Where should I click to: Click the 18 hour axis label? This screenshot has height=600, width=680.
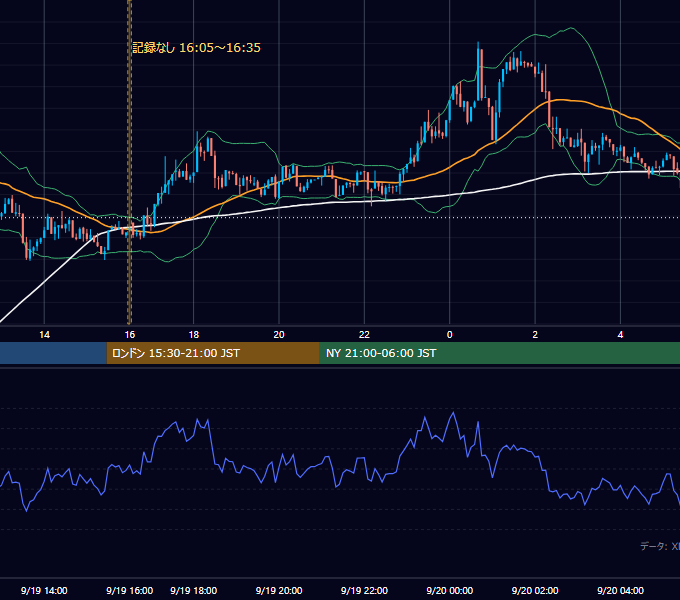[193, 335]
